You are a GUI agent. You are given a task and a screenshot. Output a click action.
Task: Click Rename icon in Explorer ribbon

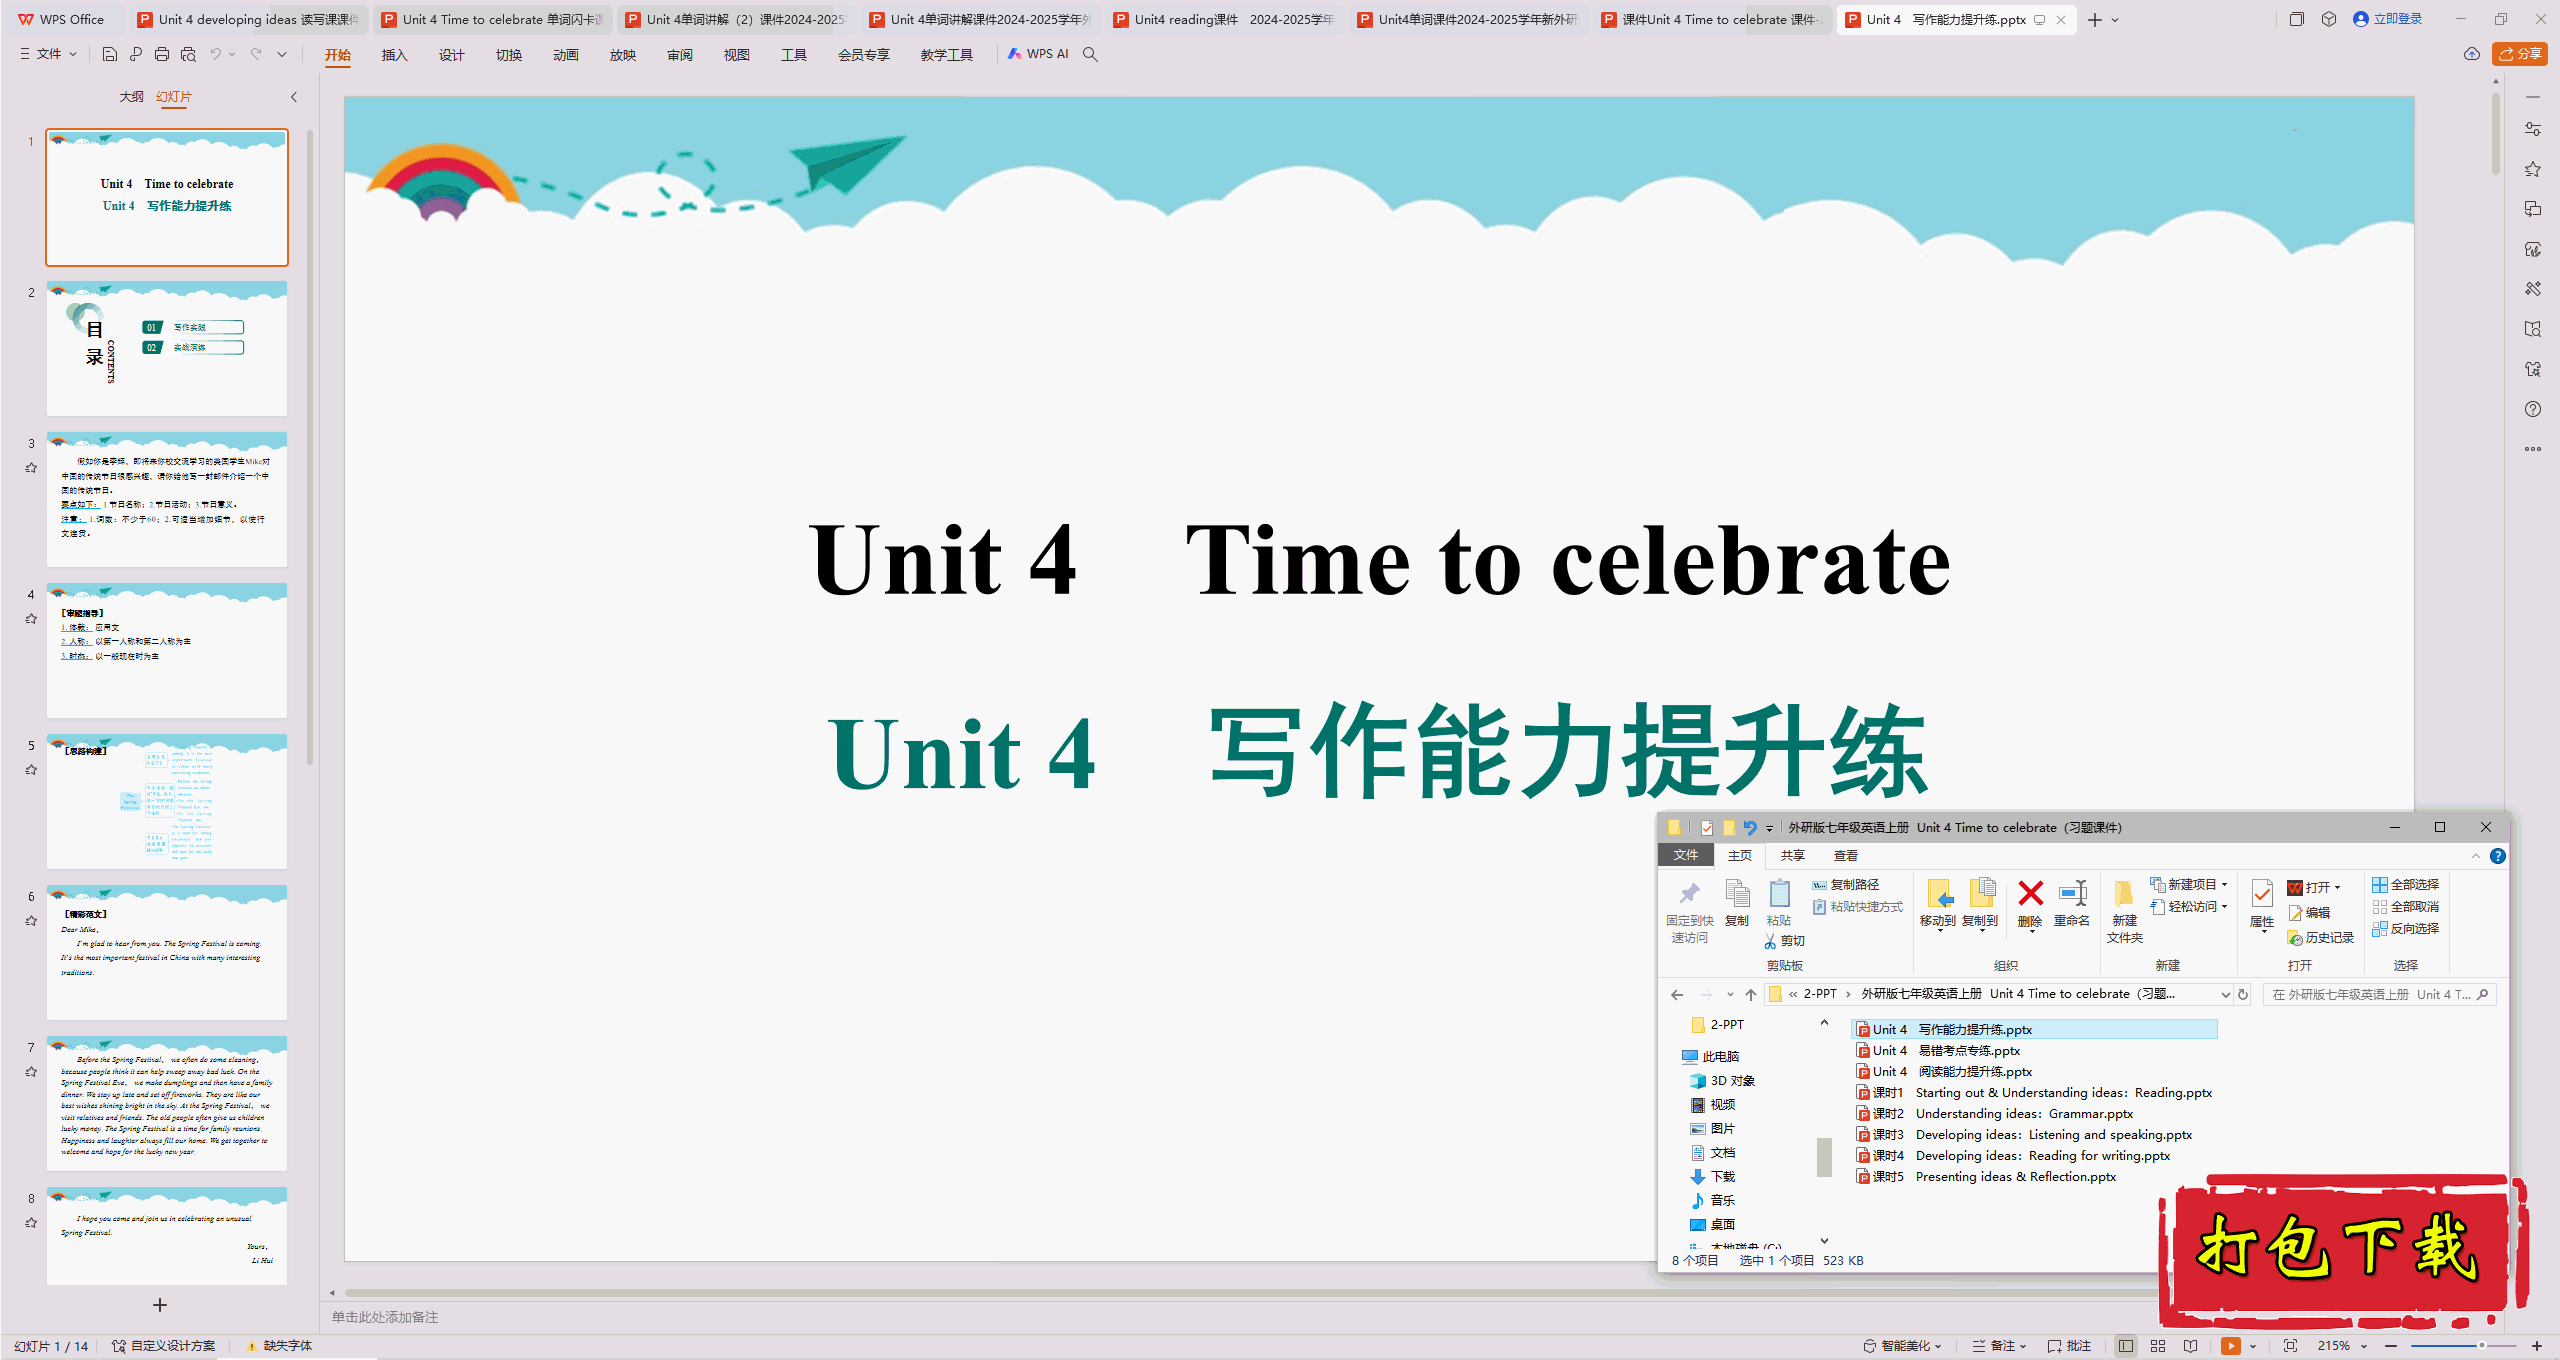(2072, 904)
